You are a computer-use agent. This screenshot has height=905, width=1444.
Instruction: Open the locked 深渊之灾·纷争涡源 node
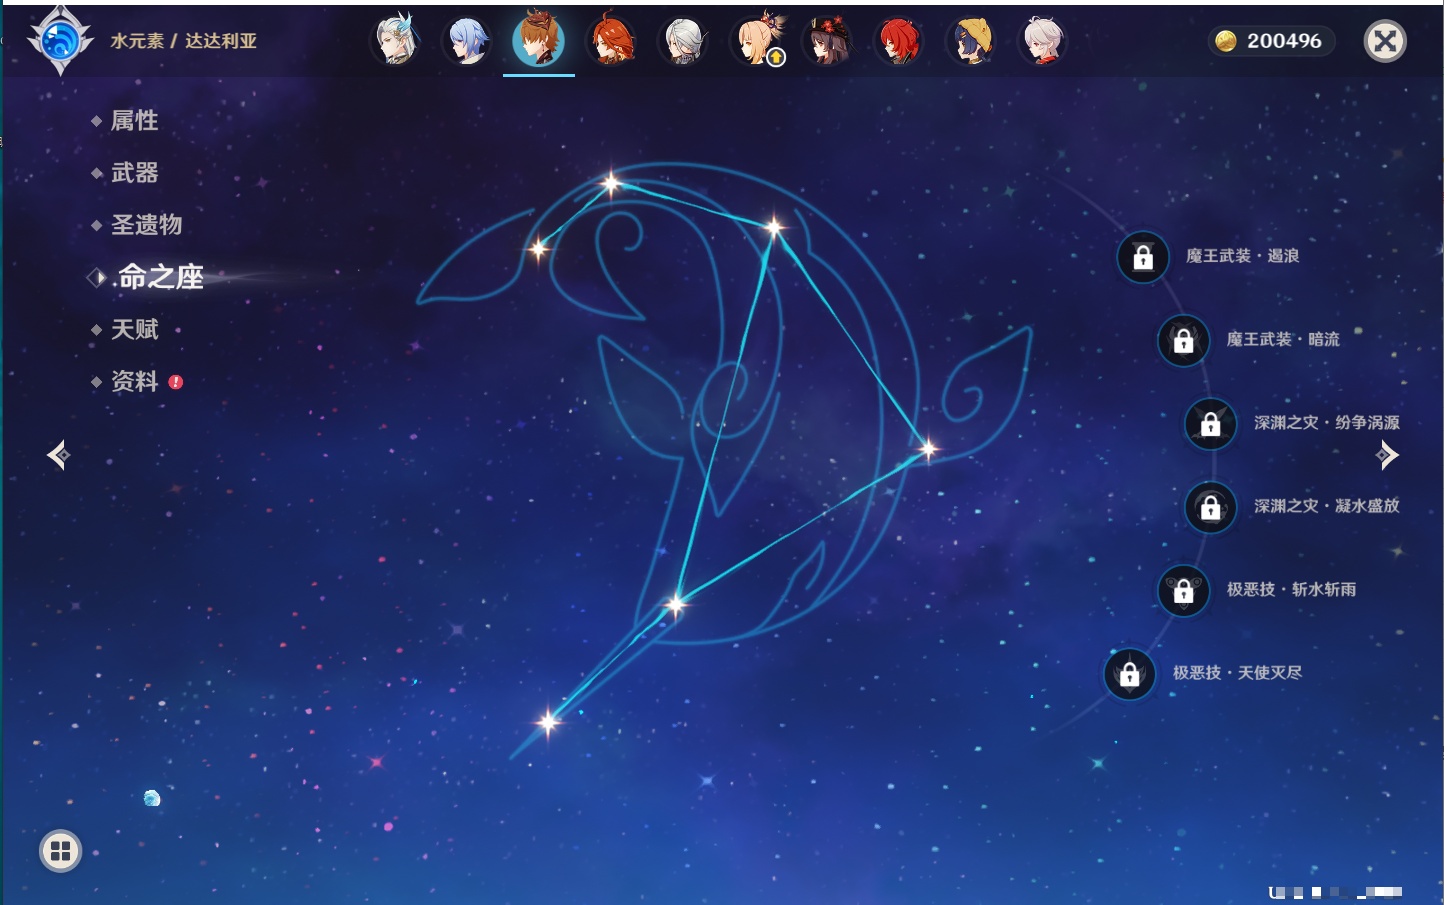[x=1210, y=423]
